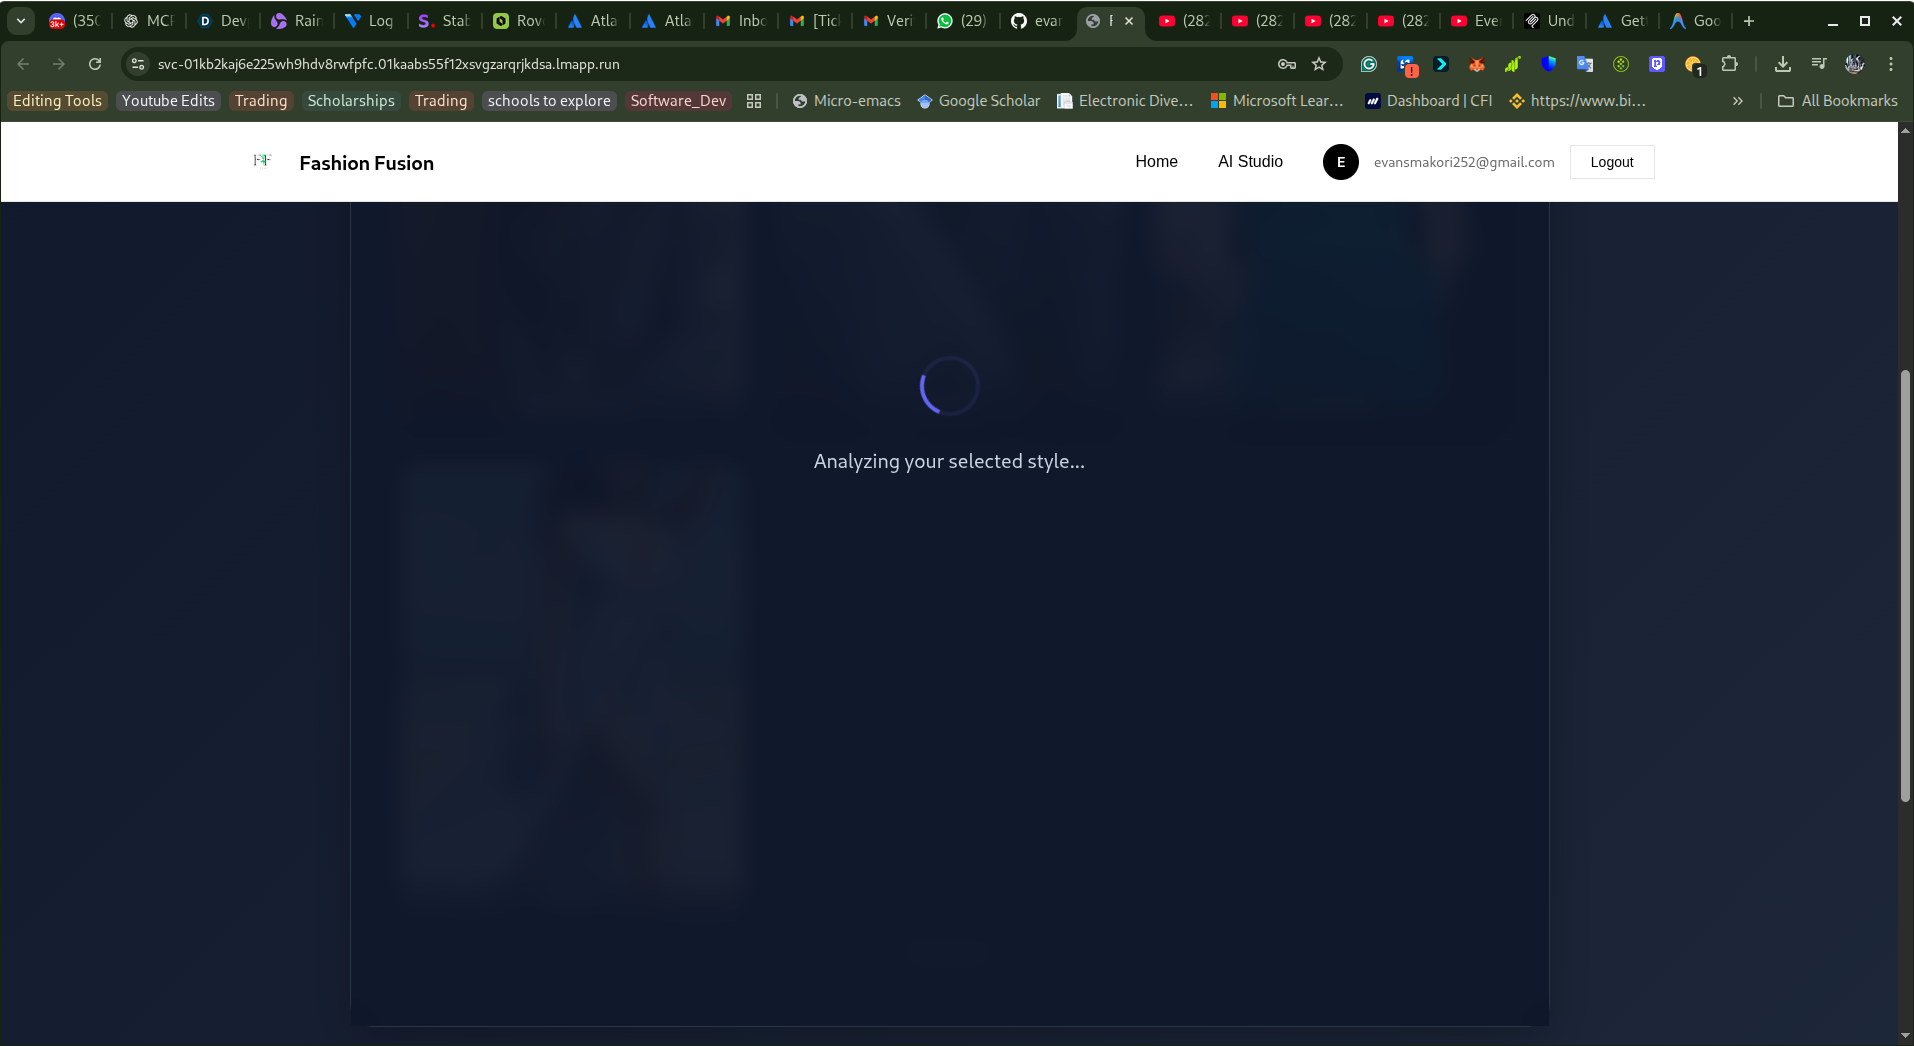Click the blue shield extension icon
The width and height of the screenshot is (1914, 1046).
tap(1549, 64)
